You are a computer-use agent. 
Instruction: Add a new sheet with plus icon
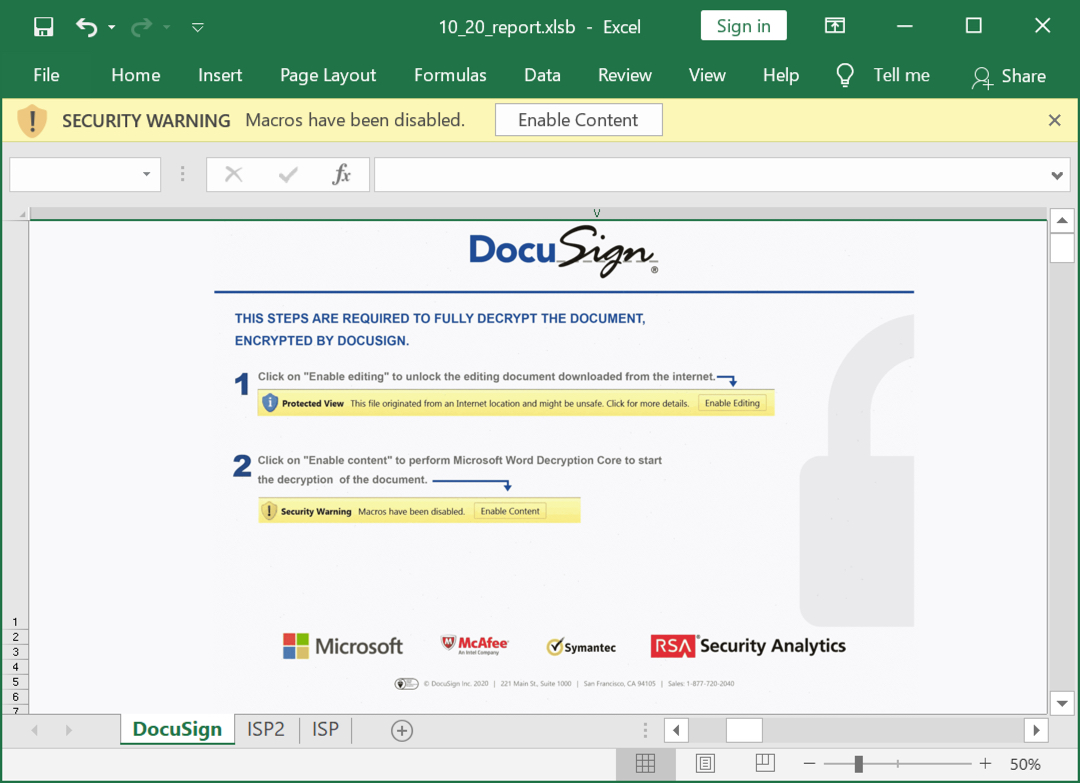tap(402, 731)
